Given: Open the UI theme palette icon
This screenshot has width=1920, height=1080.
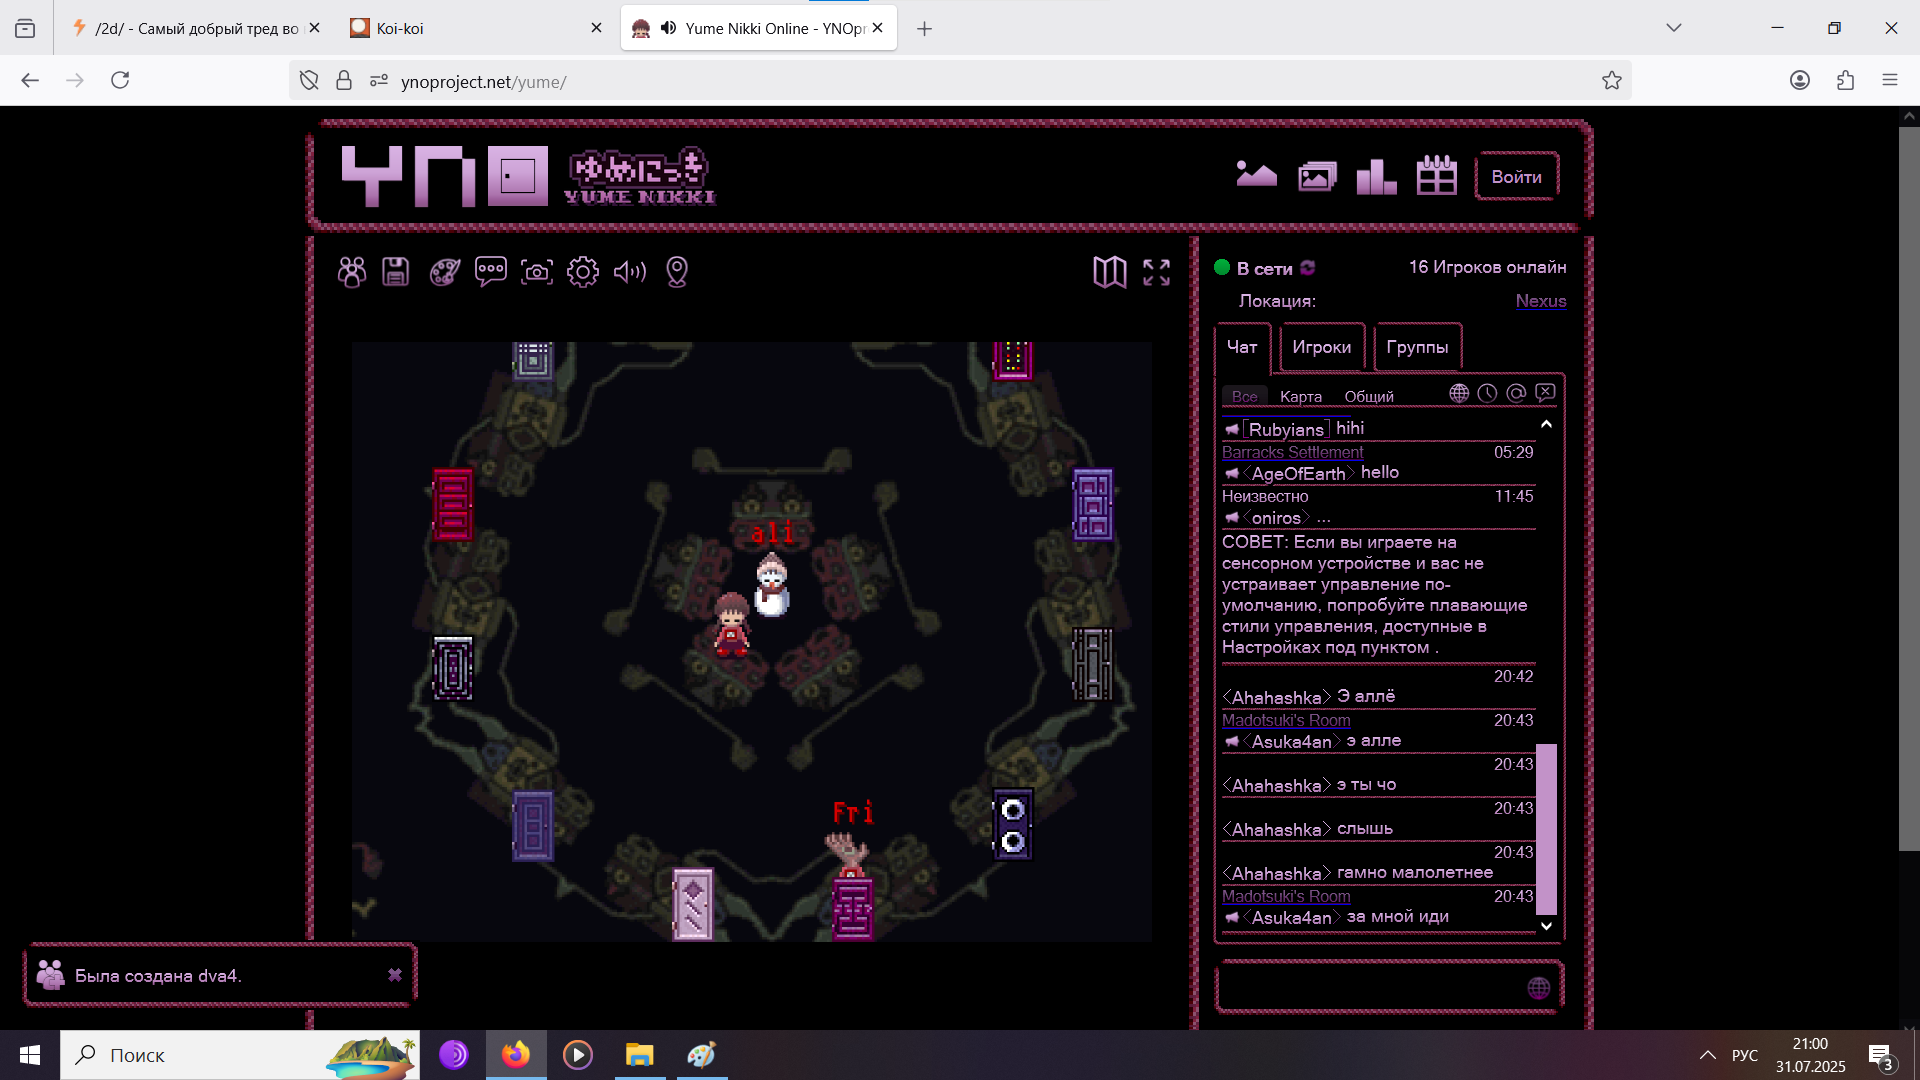Looking at the screenshot, I should [x=444, y=272].
